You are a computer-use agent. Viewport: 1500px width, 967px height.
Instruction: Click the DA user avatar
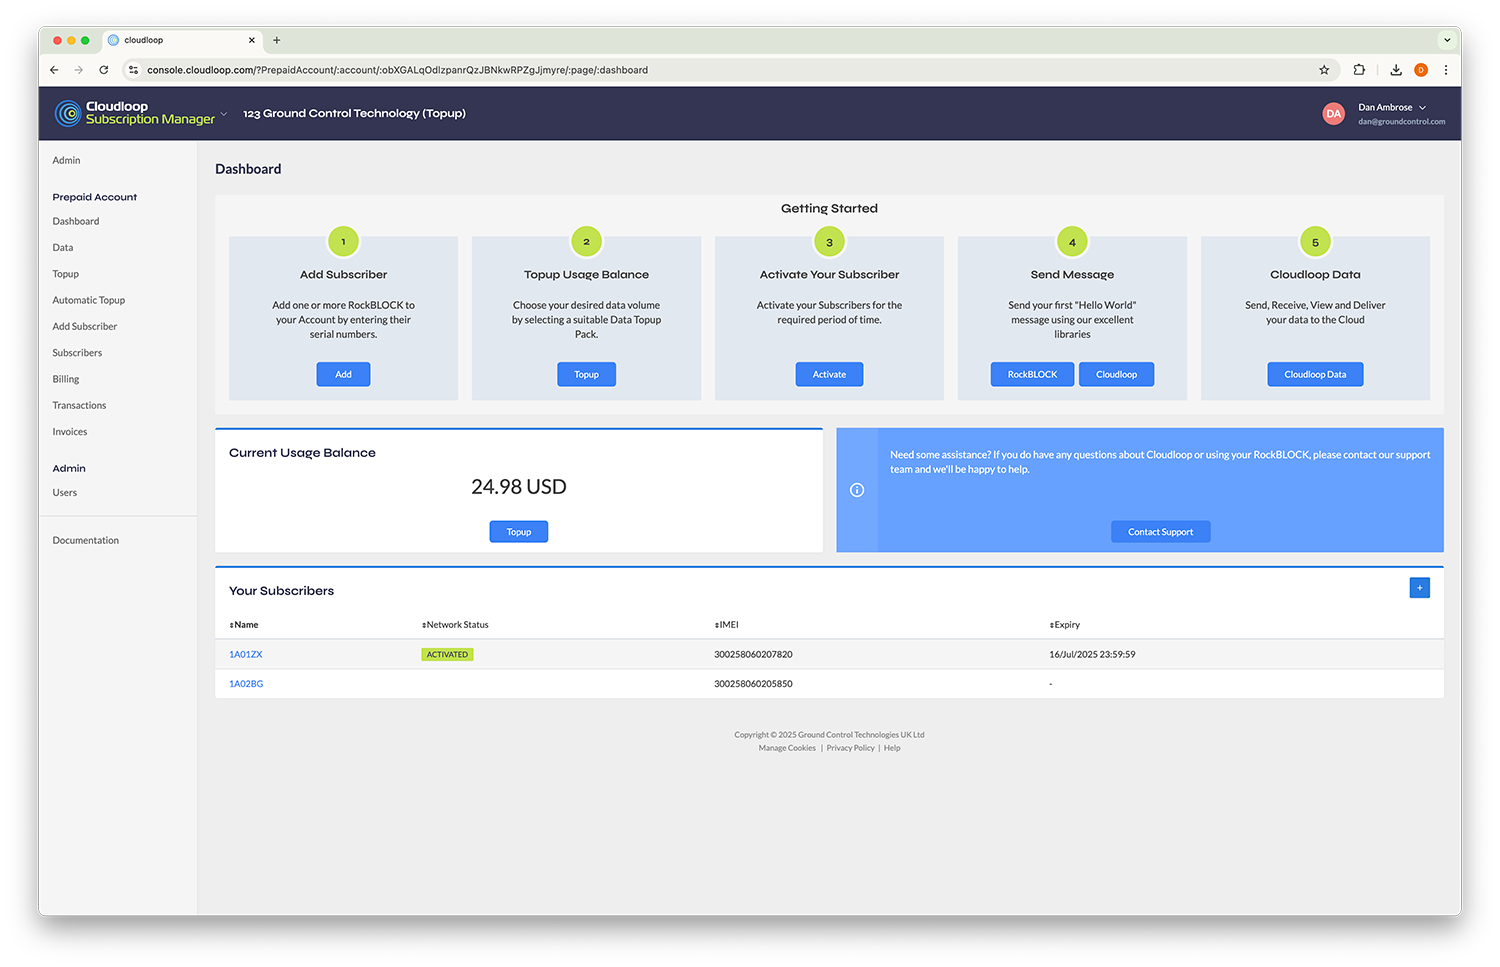pyautogui.click(x=1333, y=114)
